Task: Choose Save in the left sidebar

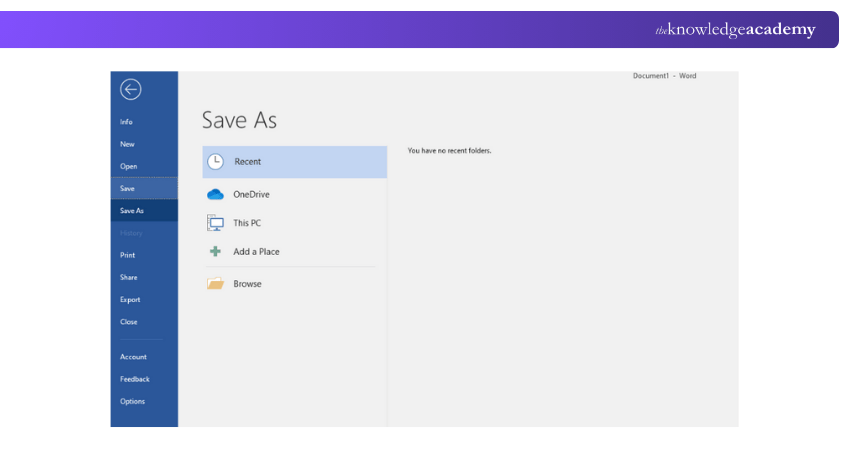Action: tap(144, 188)
